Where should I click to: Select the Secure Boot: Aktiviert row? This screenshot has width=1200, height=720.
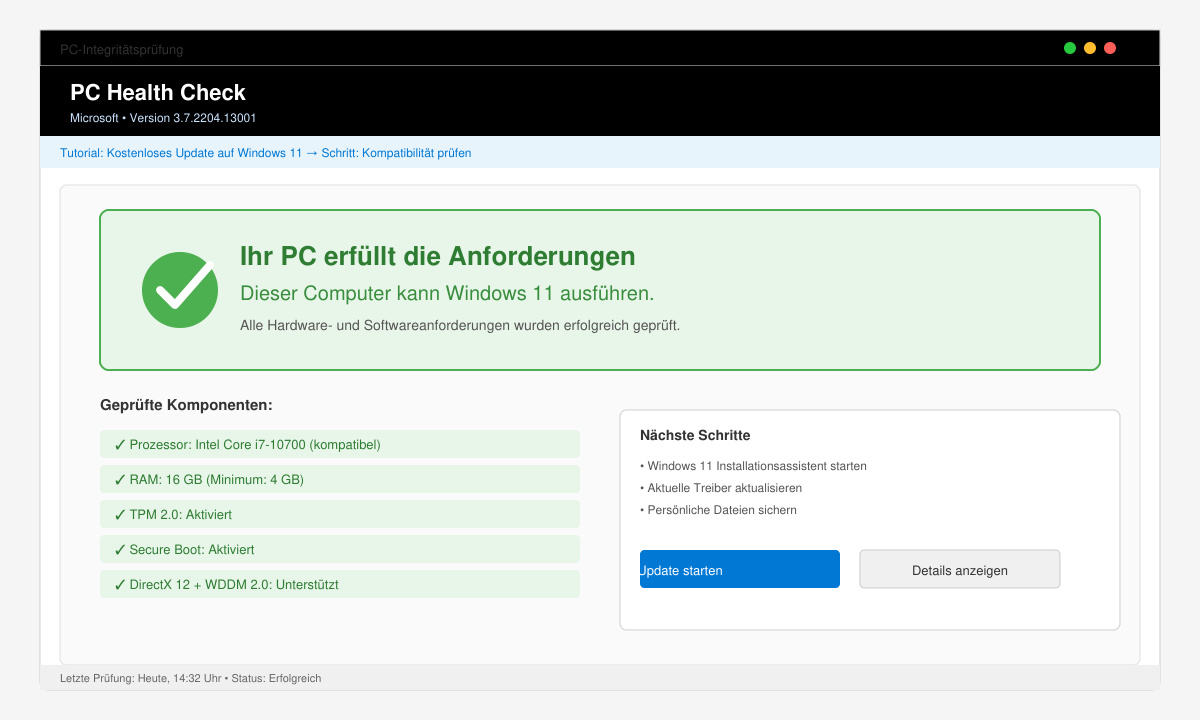click(340, 549)
